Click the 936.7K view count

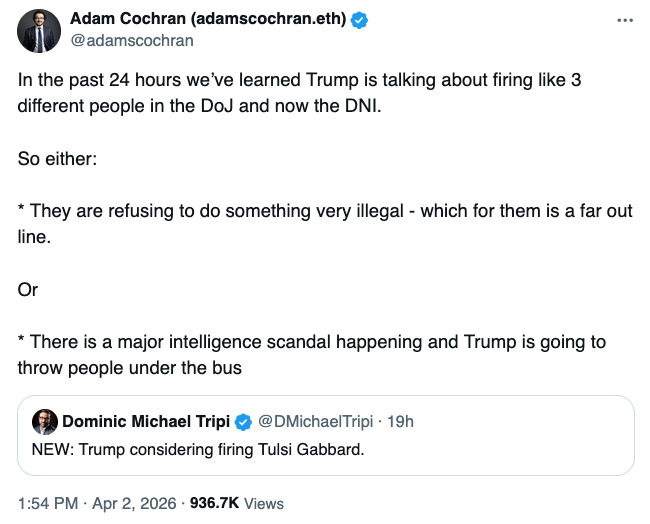pos(214,503)
